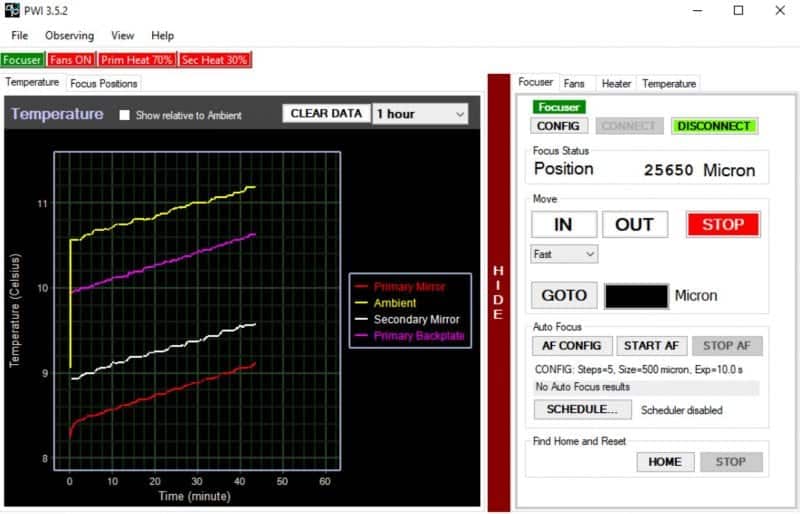Select the Heater tab

(x=616, y=83)
